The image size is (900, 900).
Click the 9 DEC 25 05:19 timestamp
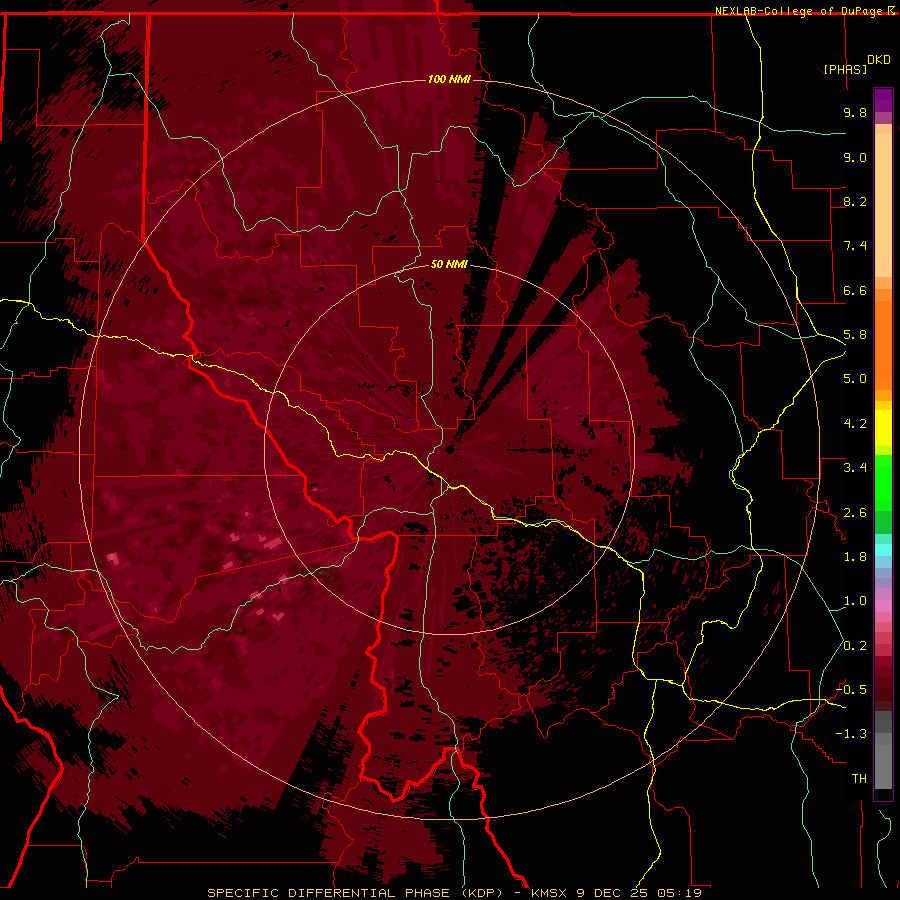click(x=639, y=893)
